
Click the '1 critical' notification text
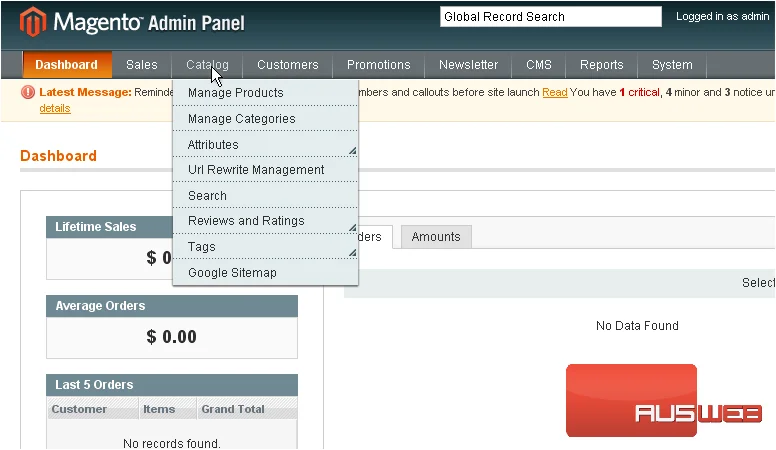(x=639, y=92)
